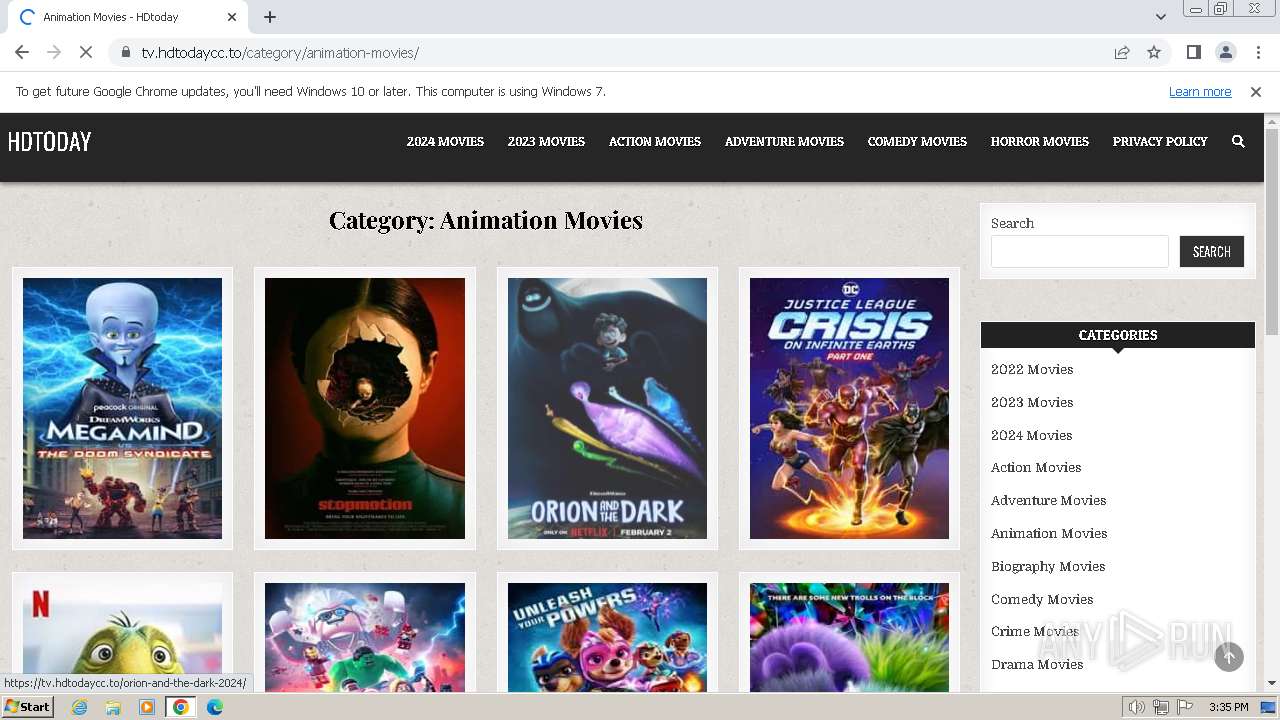Open the 2022 Movies category

pos(1032,369)
